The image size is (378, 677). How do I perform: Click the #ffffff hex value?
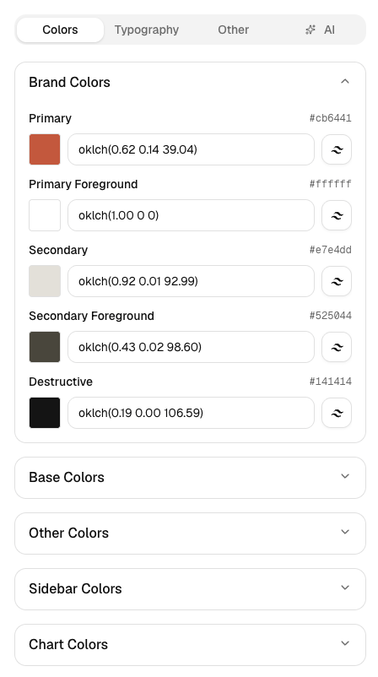click(330, 184)
